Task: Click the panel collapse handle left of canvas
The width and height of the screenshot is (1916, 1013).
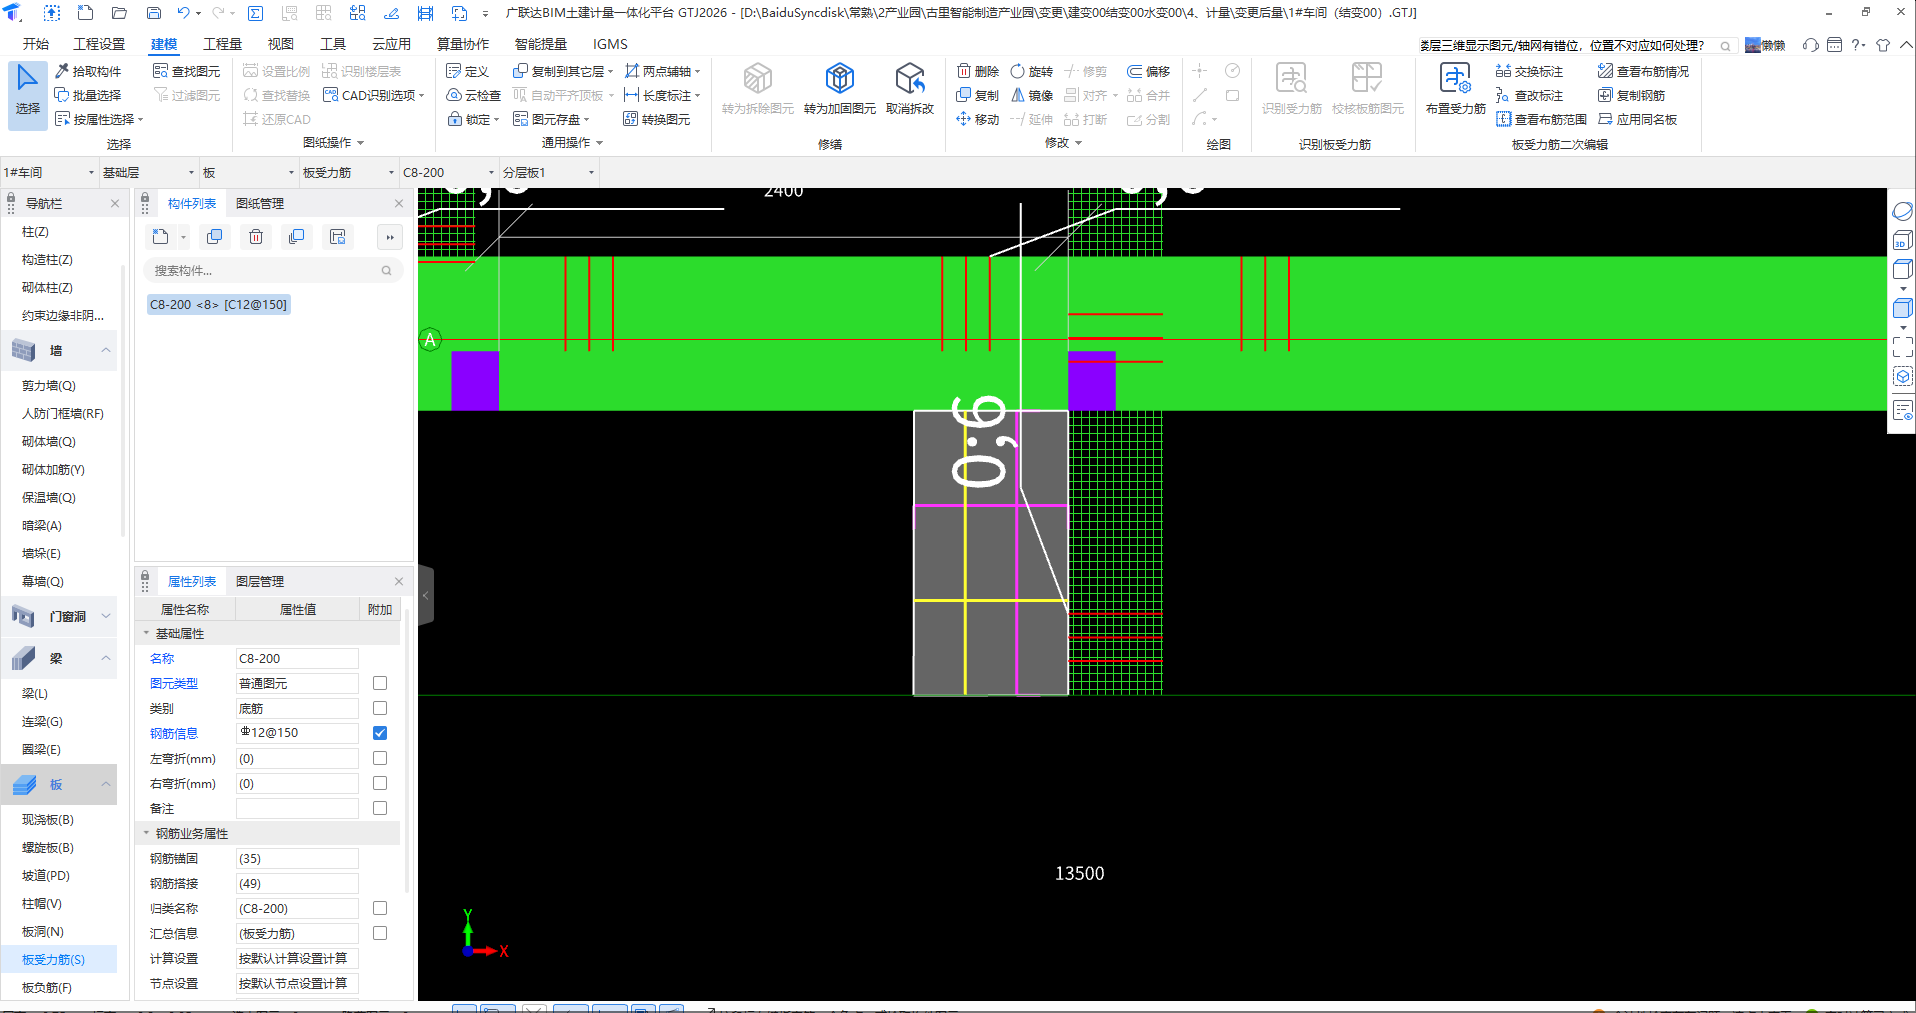Action: click(426, 595)
